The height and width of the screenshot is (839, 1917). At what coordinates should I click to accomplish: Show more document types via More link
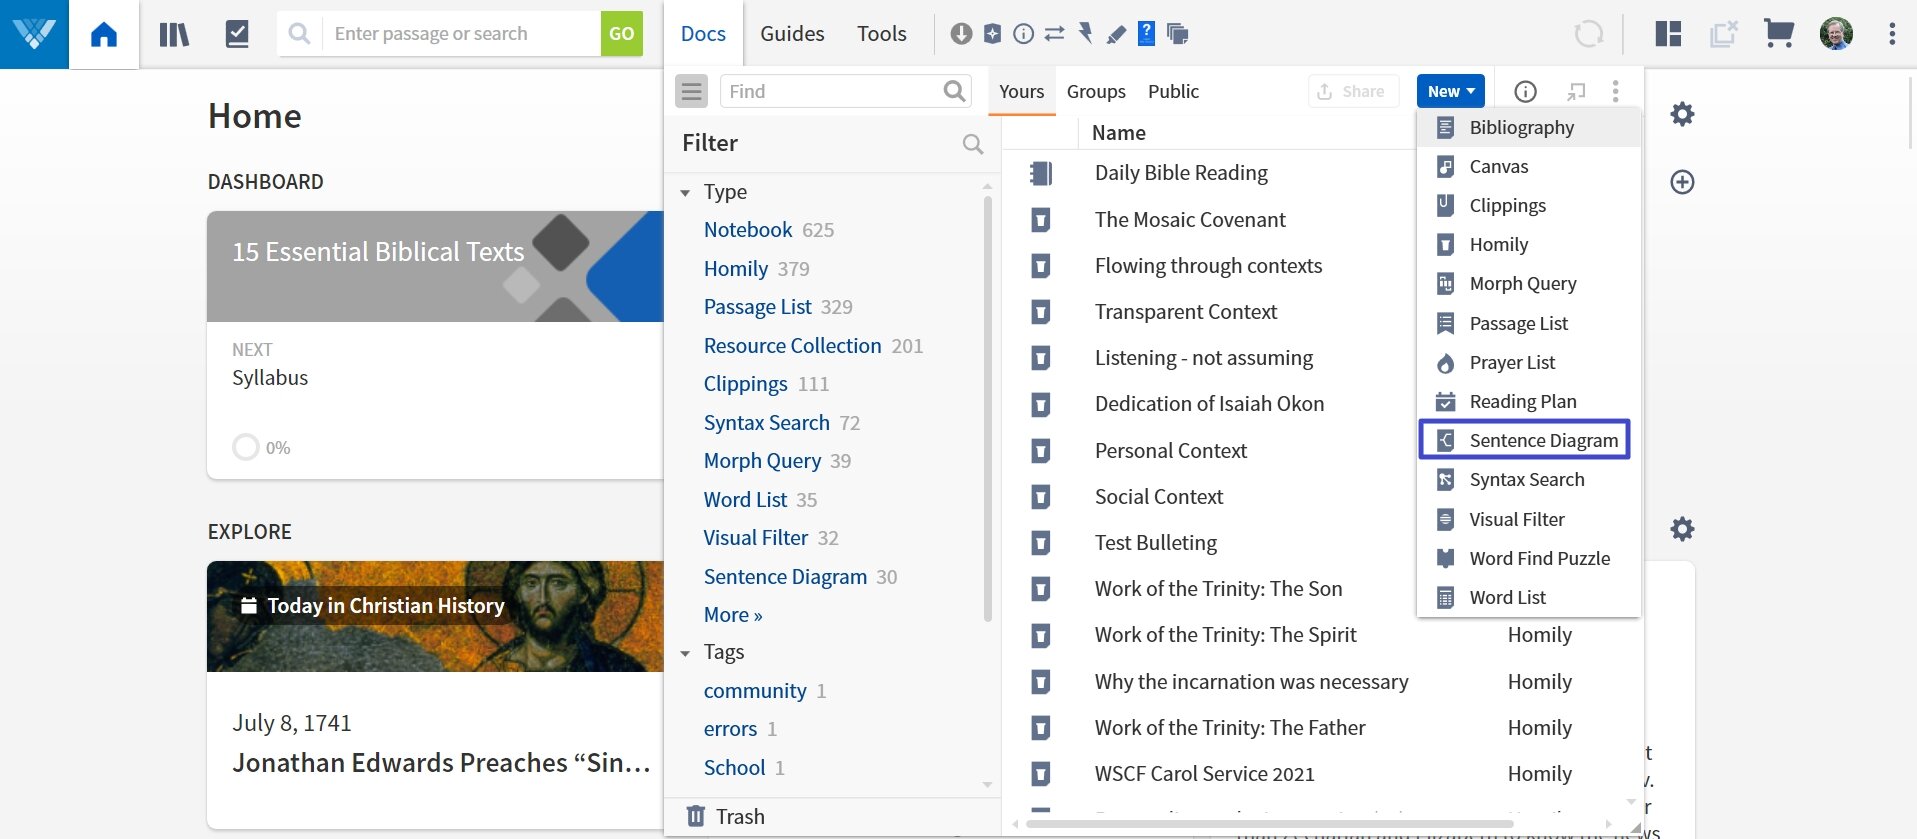[732, 615]
